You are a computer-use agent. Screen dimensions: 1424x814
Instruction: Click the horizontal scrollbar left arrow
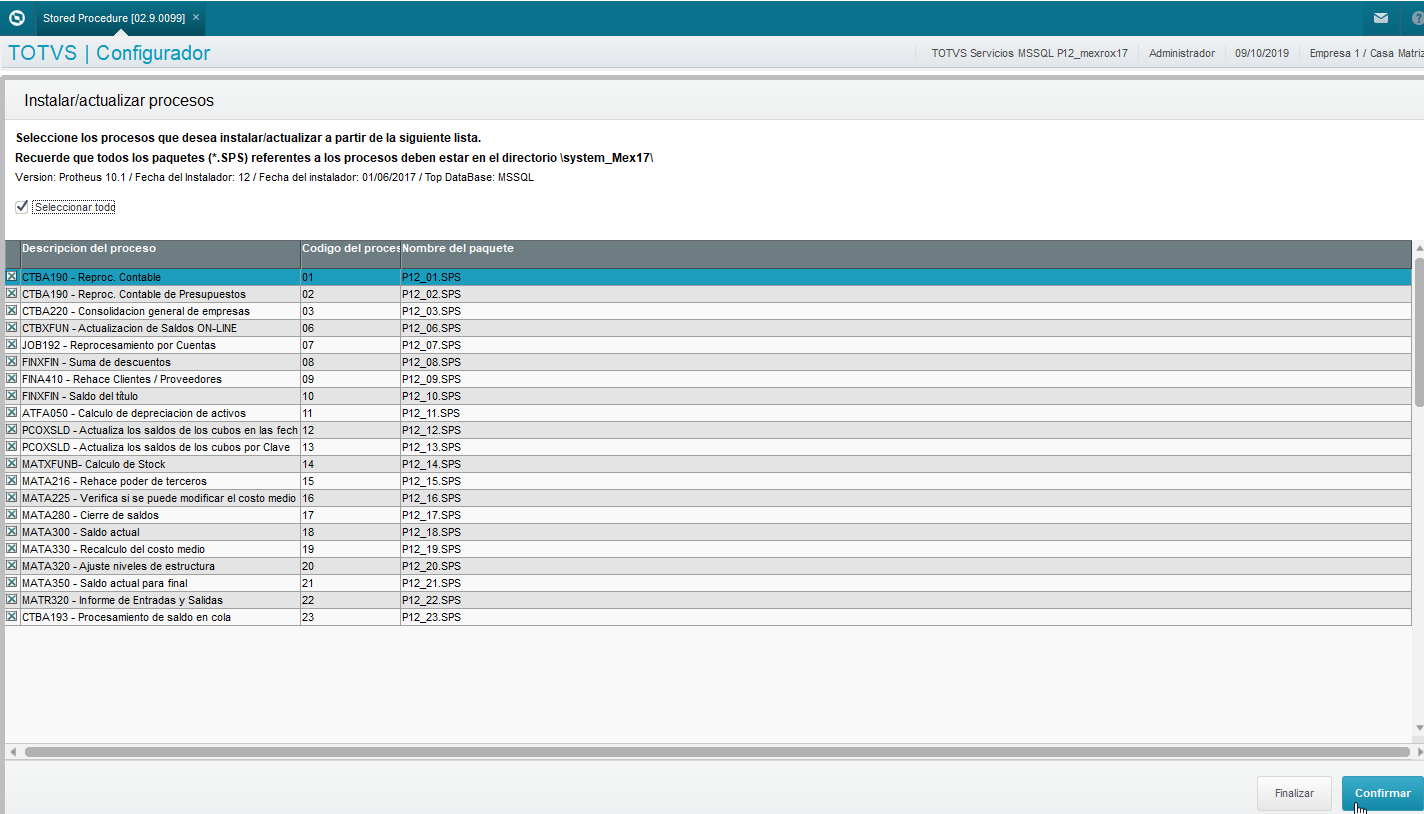[13, 751]
